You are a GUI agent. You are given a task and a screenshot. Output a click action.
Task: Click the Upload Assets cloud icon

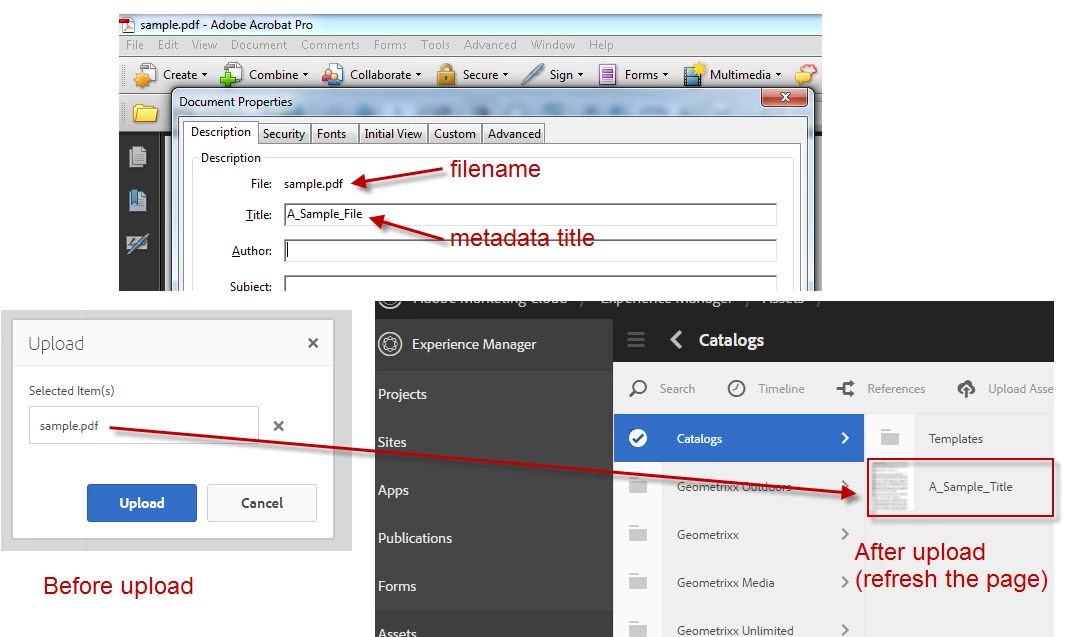[967, 388]
